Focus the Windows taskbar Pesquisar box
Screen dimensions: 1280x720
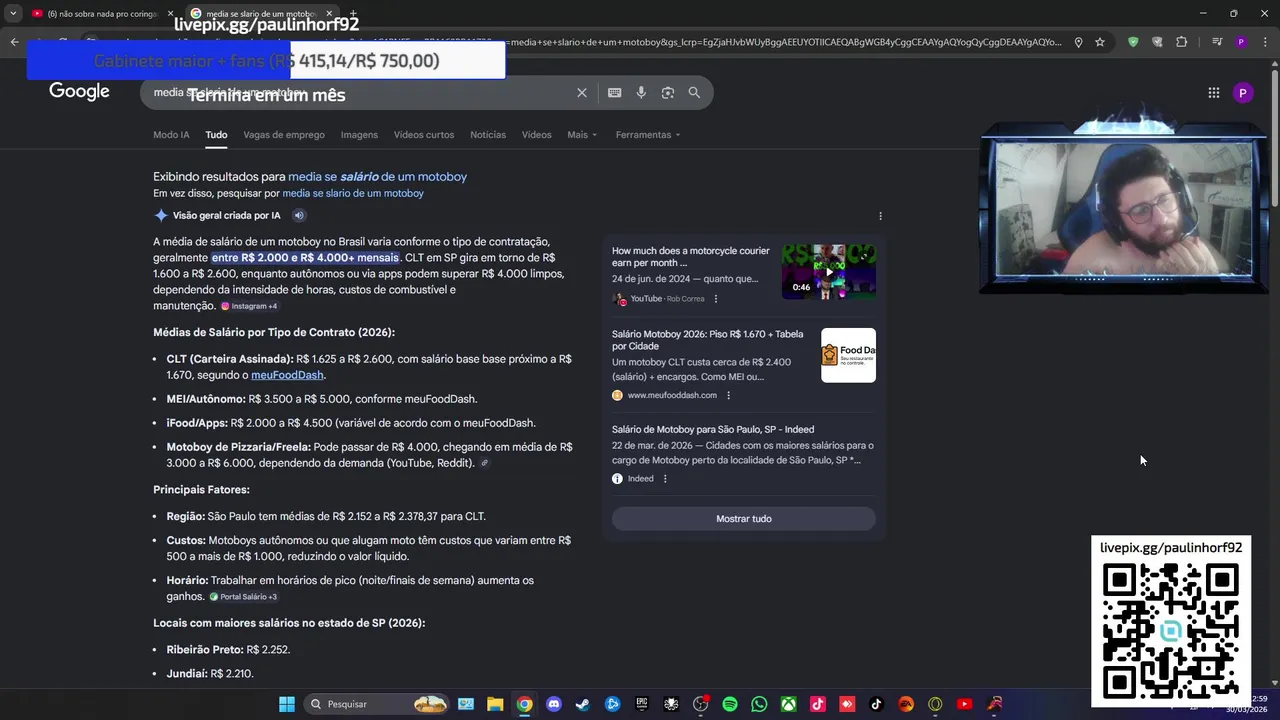(x=375, y=704)
